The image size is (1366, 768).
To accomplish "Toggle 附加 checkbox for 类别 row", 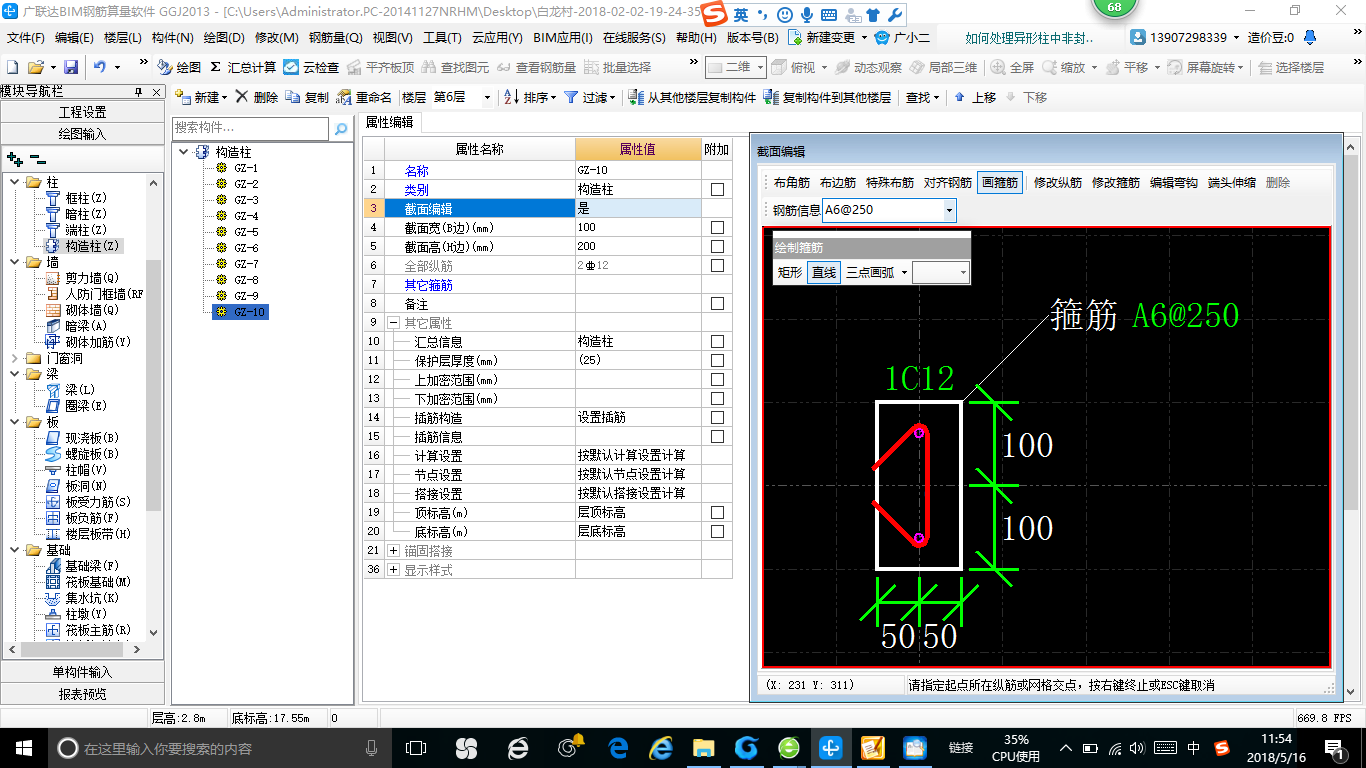I will [717, 189].
